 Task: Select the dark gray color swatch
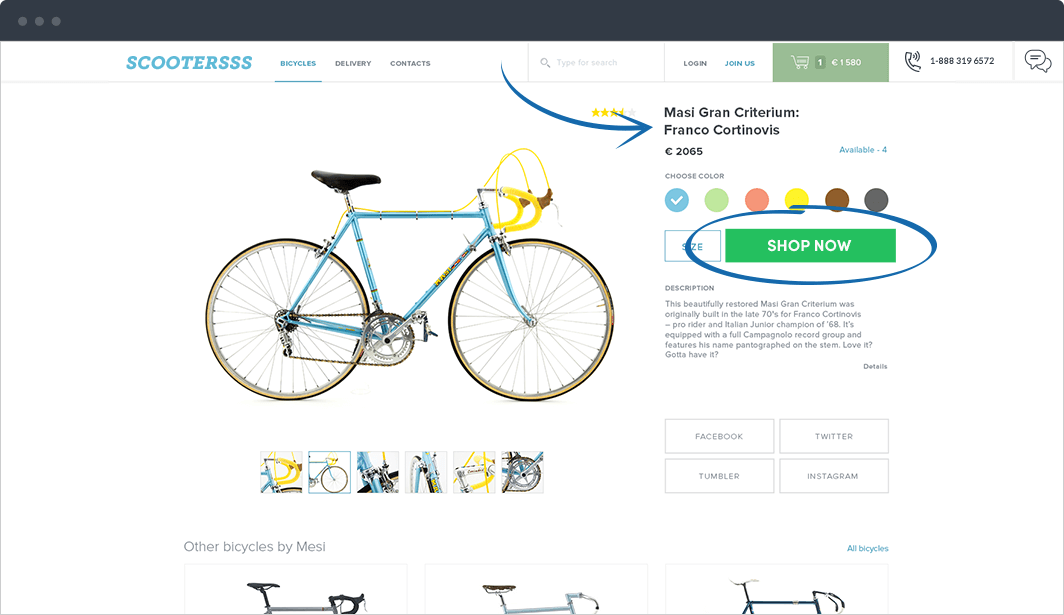876,200
